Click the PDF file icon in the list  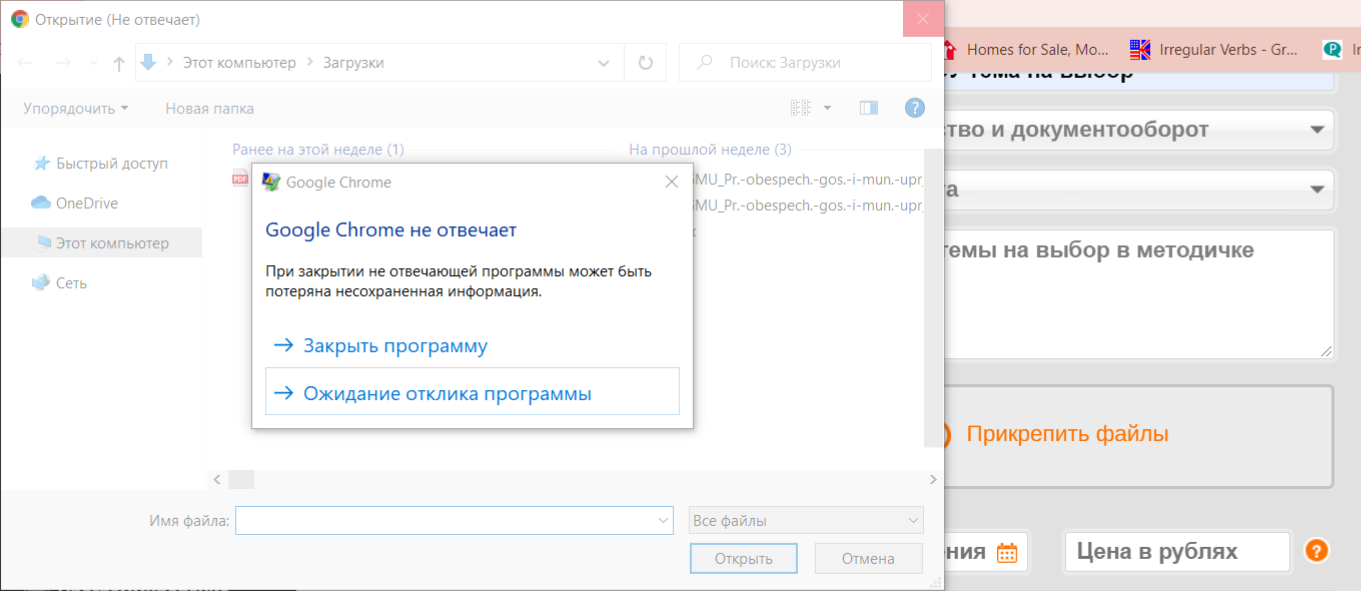coord(240,179)
